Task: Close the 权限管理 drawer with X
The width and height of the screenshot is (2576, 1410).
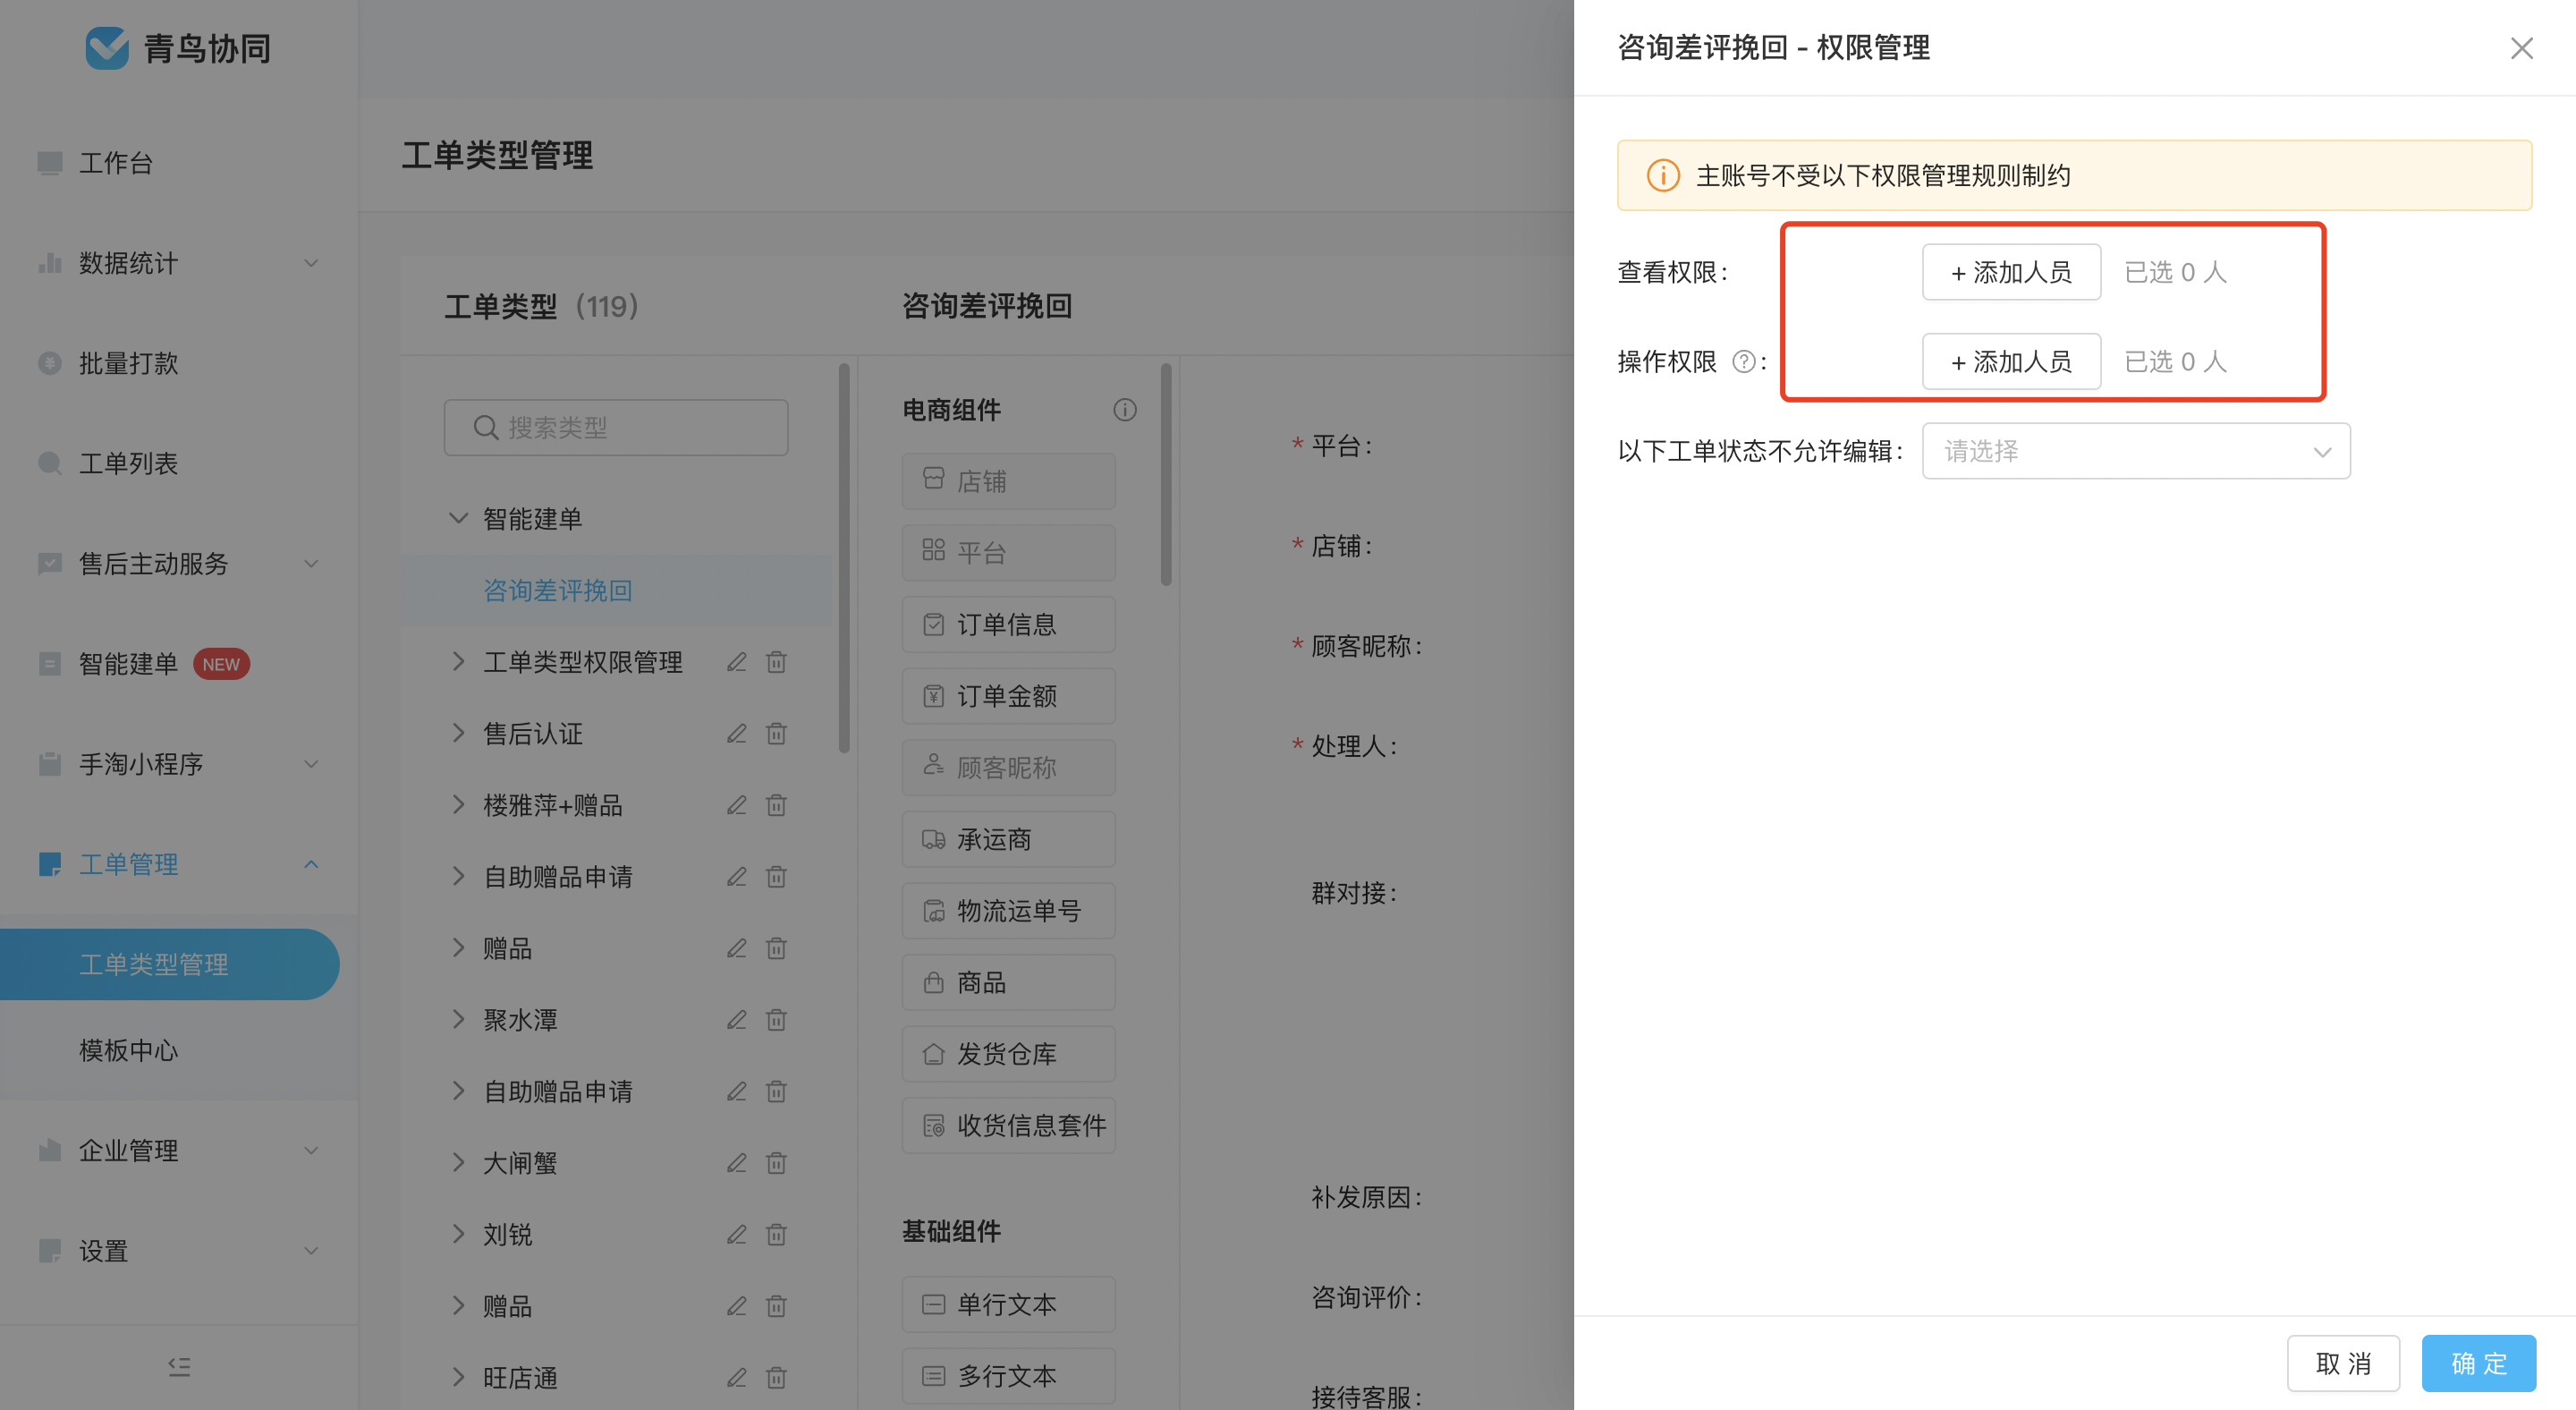Action: tap(2521, 48)
